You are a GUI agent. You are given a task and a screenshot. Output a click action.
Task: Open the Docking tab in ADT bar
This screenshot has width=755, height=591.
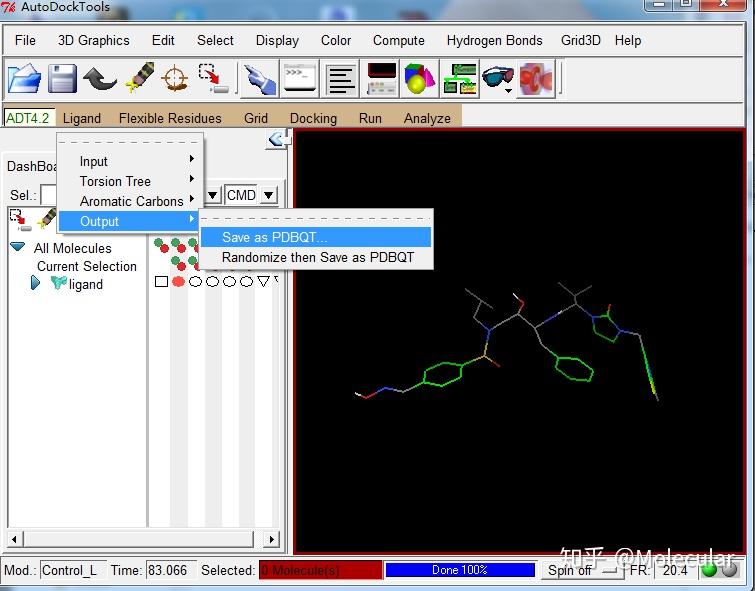pos(313,118)
